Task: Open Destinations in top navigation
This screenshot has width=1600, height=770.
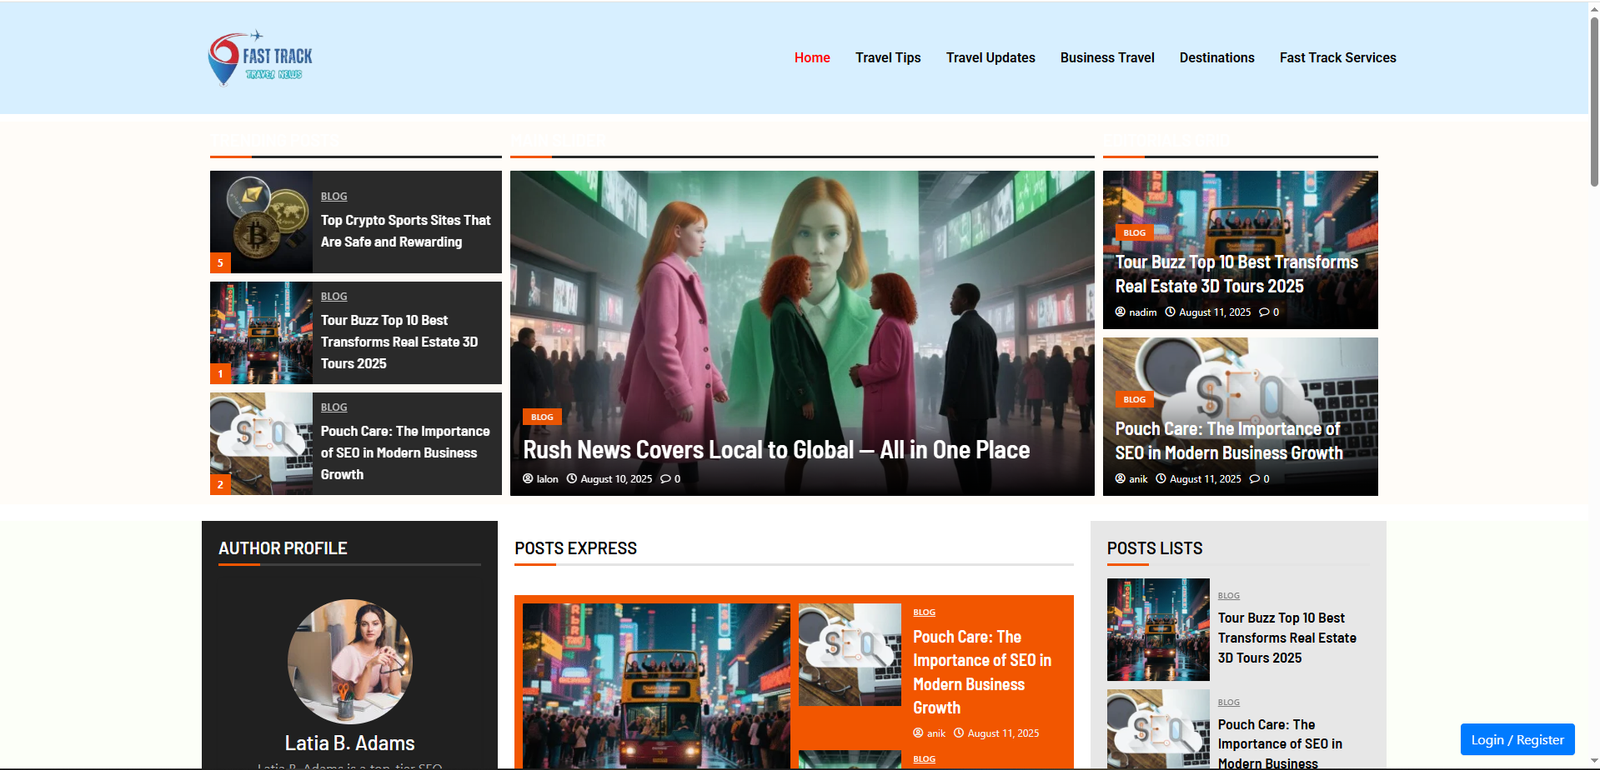Action: point(1217,58)
